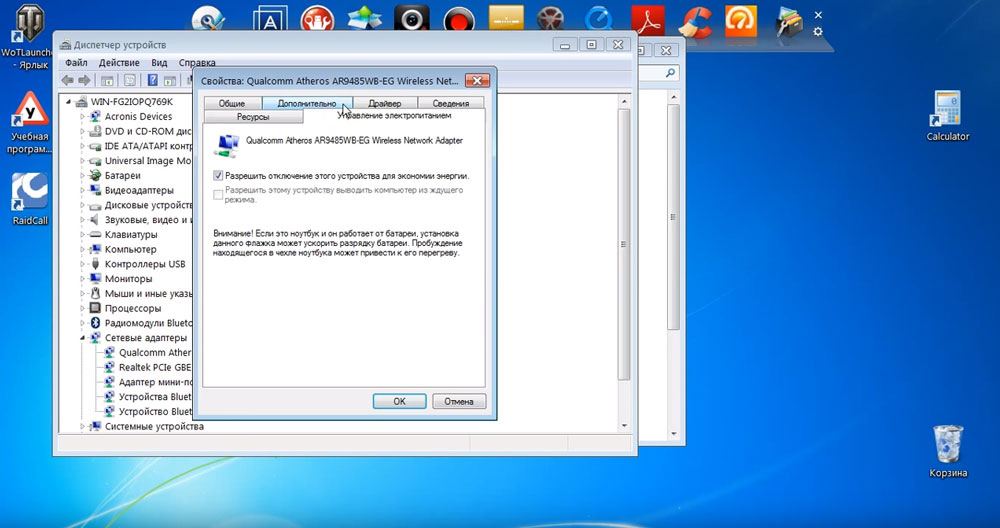Uncheck Разрешить отключение этого устройства для экономии энергии
Image resolution: width=1000 pixels, height=528 pixels.
pos(219,175)
